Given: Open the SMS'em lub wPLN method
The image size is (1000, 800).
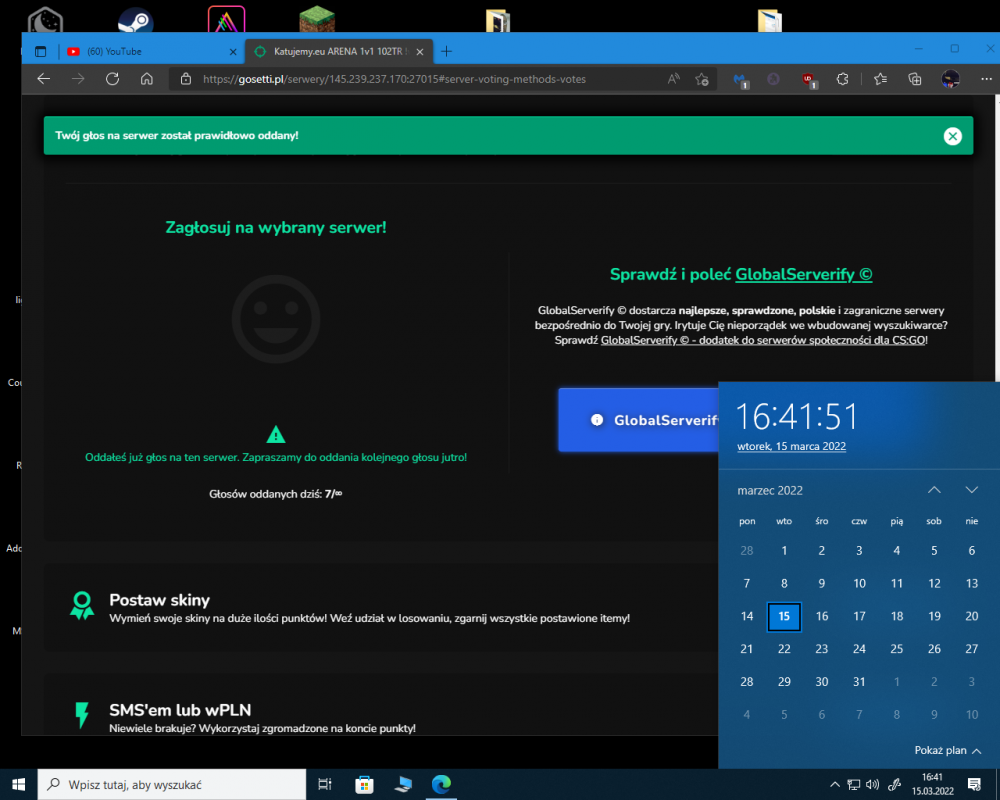Looking at the screenshot, I should click(x=381, y=704).
